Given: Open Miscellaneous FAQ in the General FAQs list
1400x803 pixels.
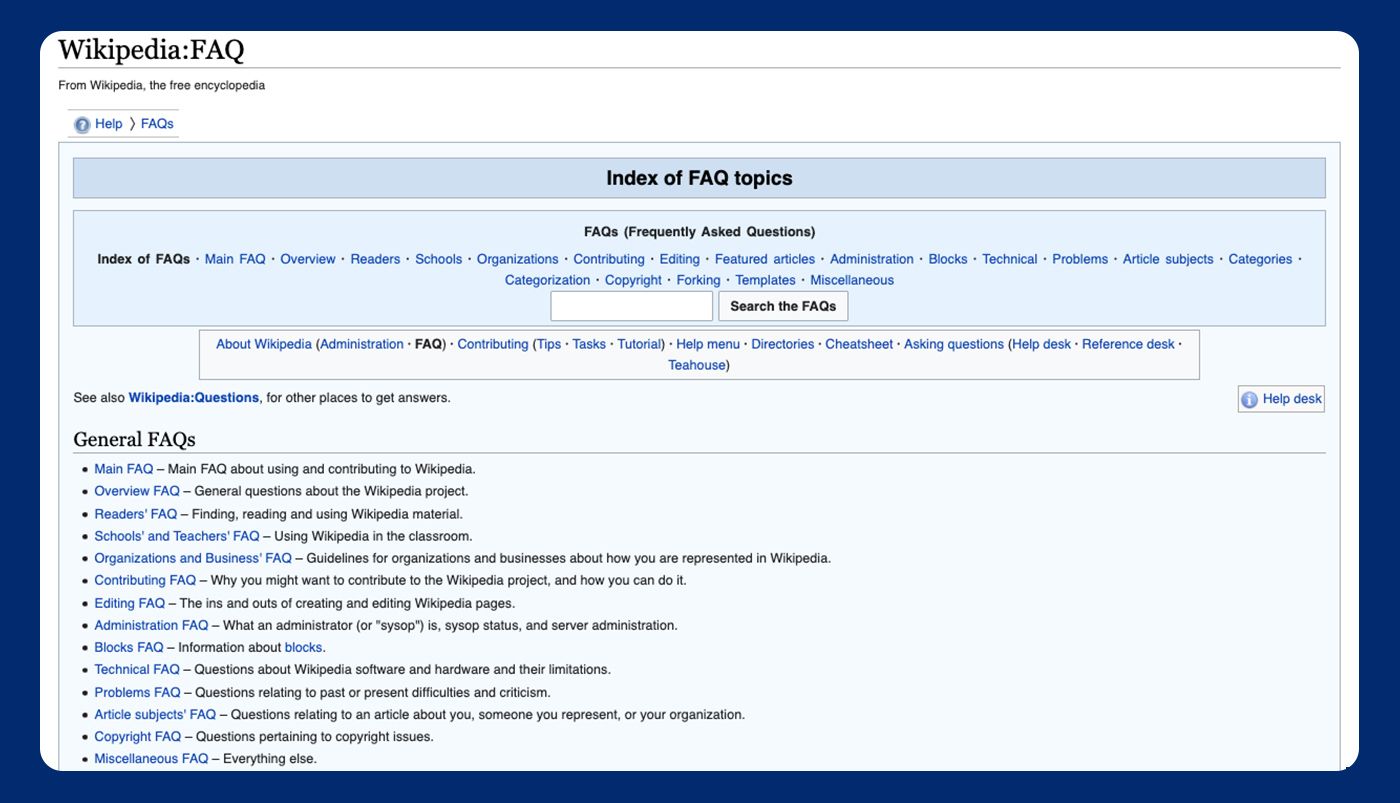Looking at the screenshot, I should [151, 759].
